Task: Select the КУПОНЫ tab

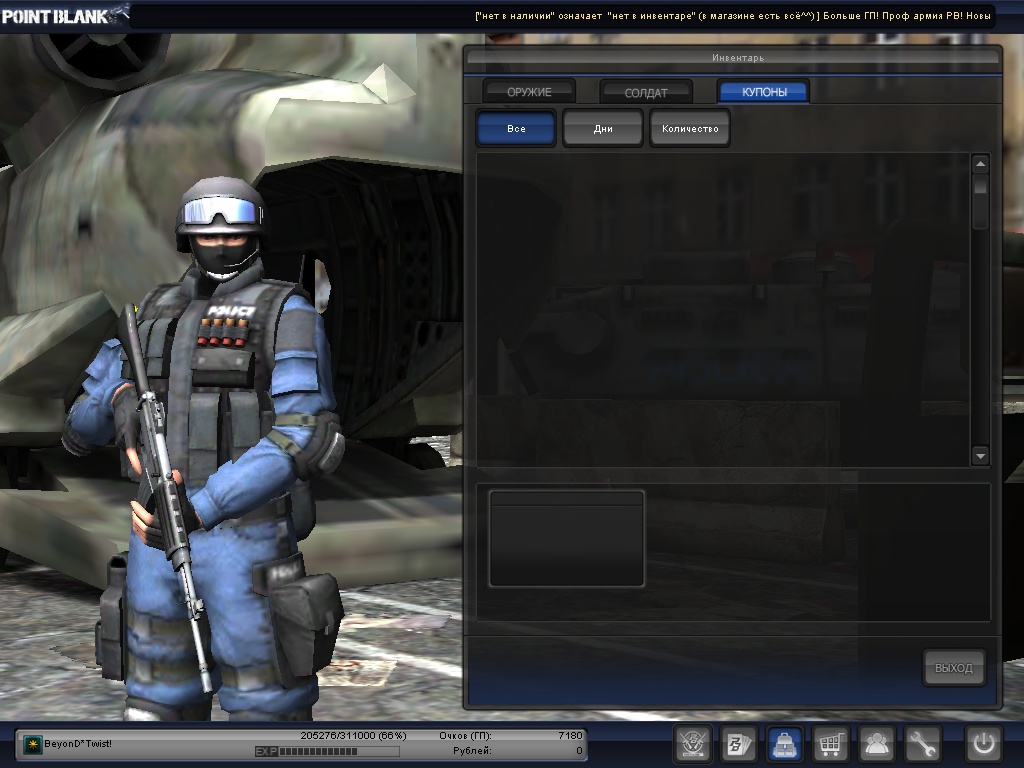Action: [763, 92]
